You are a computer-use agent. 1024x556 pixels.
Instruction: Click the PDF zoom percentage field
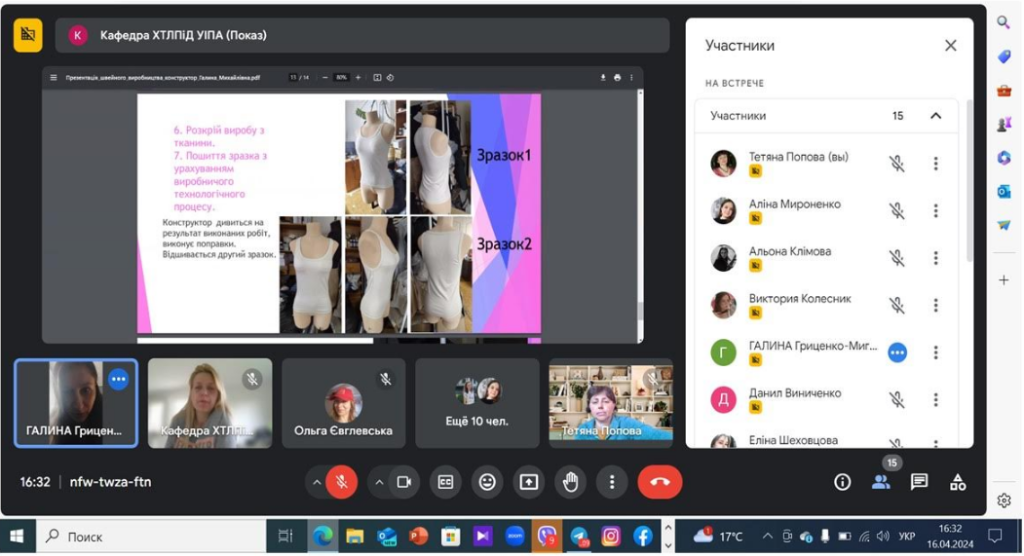pos(341,77)
